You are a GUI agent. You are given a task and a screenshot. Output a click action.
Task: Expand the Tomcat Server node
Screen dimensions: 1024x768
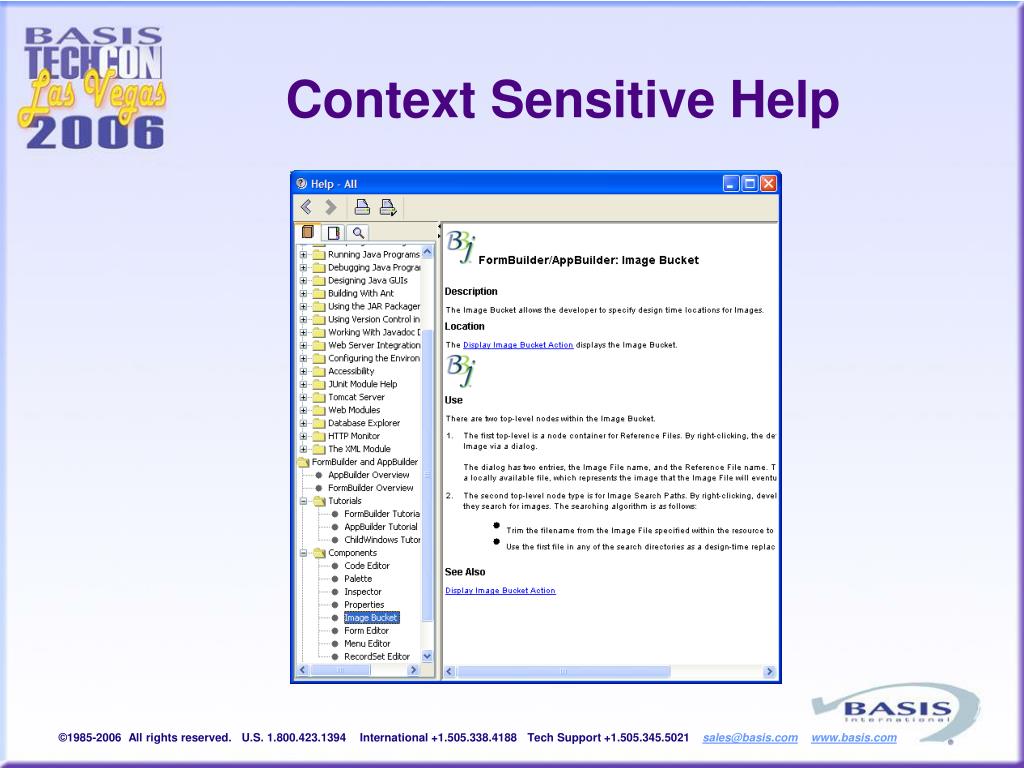pyautogui.click(x=303, y=397)
